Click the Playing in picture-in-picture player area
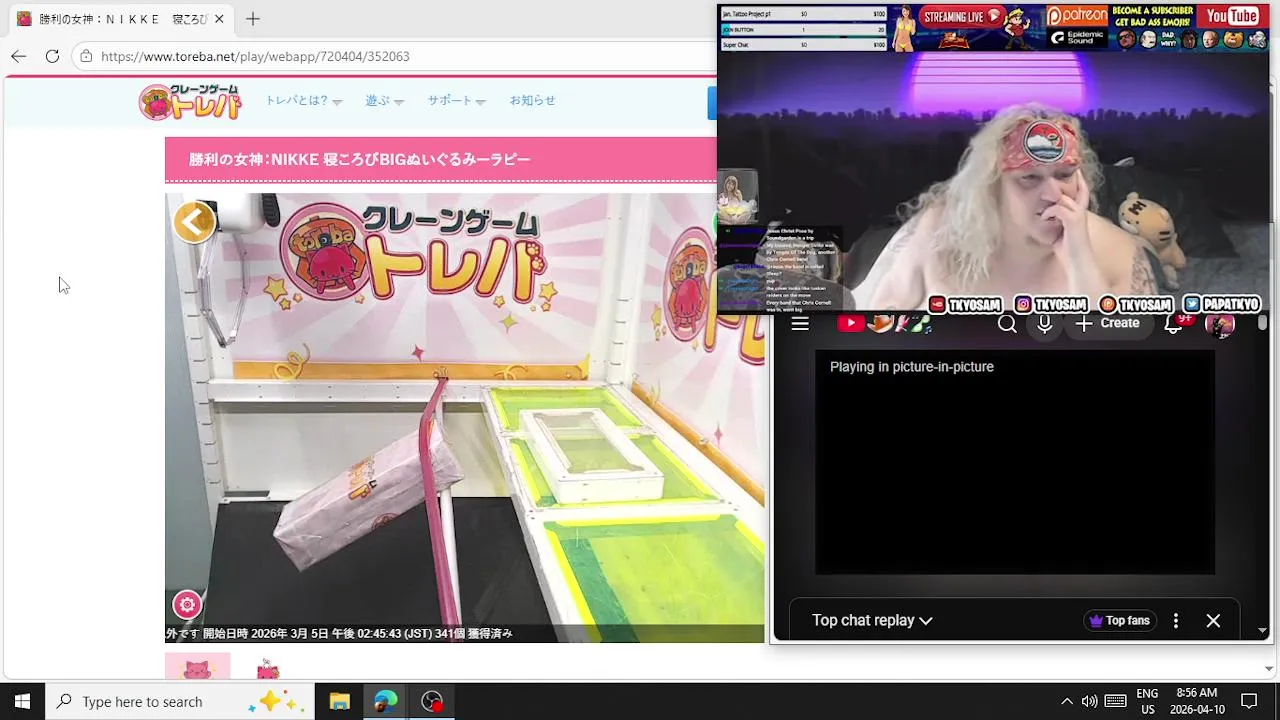This screenshot has width=1280, height=720. 1015,462
